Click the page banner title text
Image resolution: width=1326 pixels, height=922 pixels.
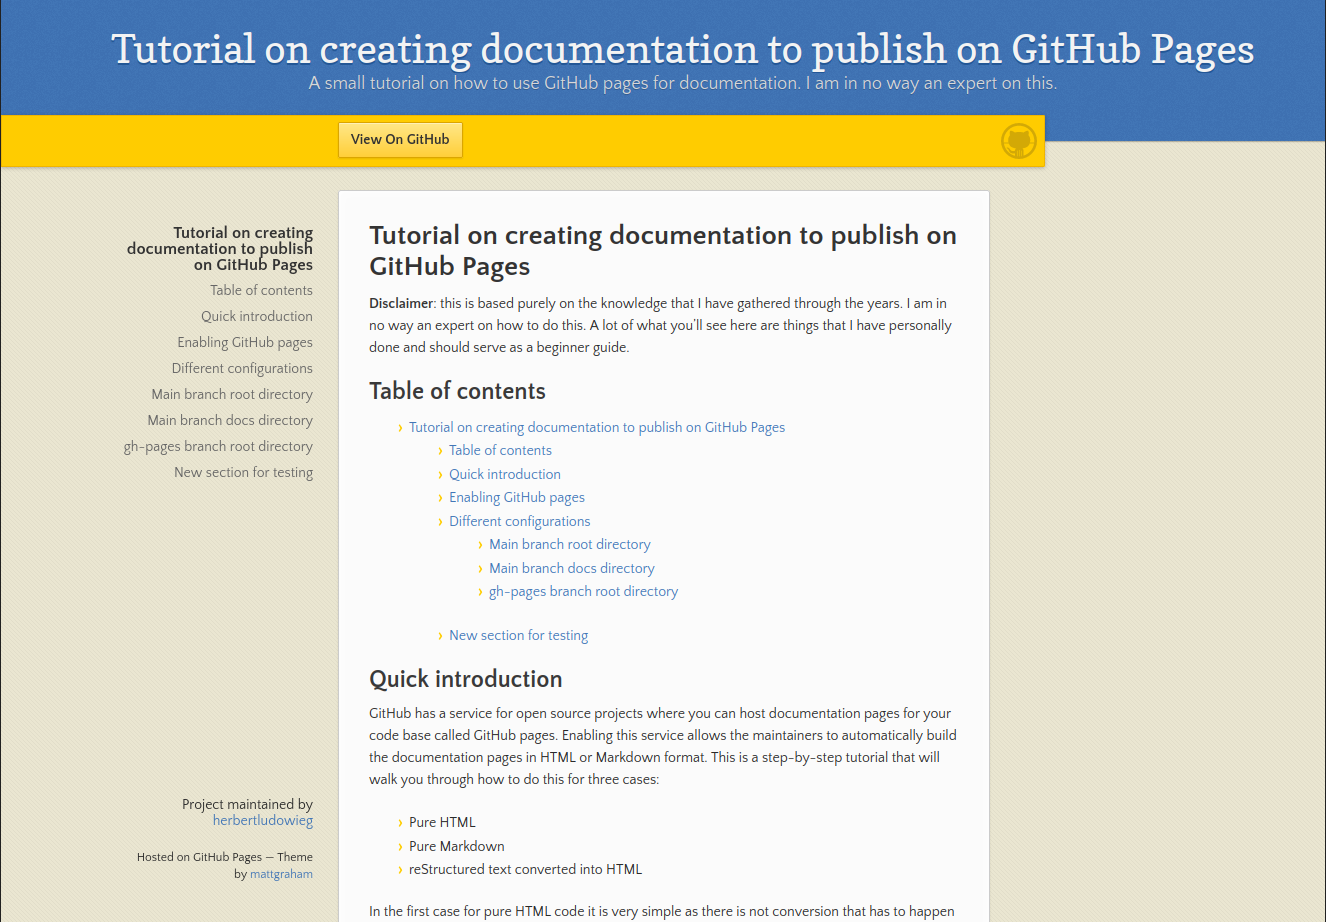pos(683,49)
